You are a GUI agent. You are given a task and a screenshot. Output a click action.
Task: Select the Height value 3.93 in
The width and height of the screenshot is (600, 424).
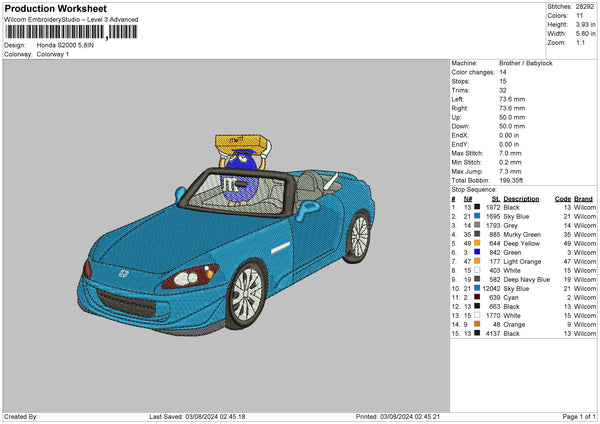pos(585,24)
